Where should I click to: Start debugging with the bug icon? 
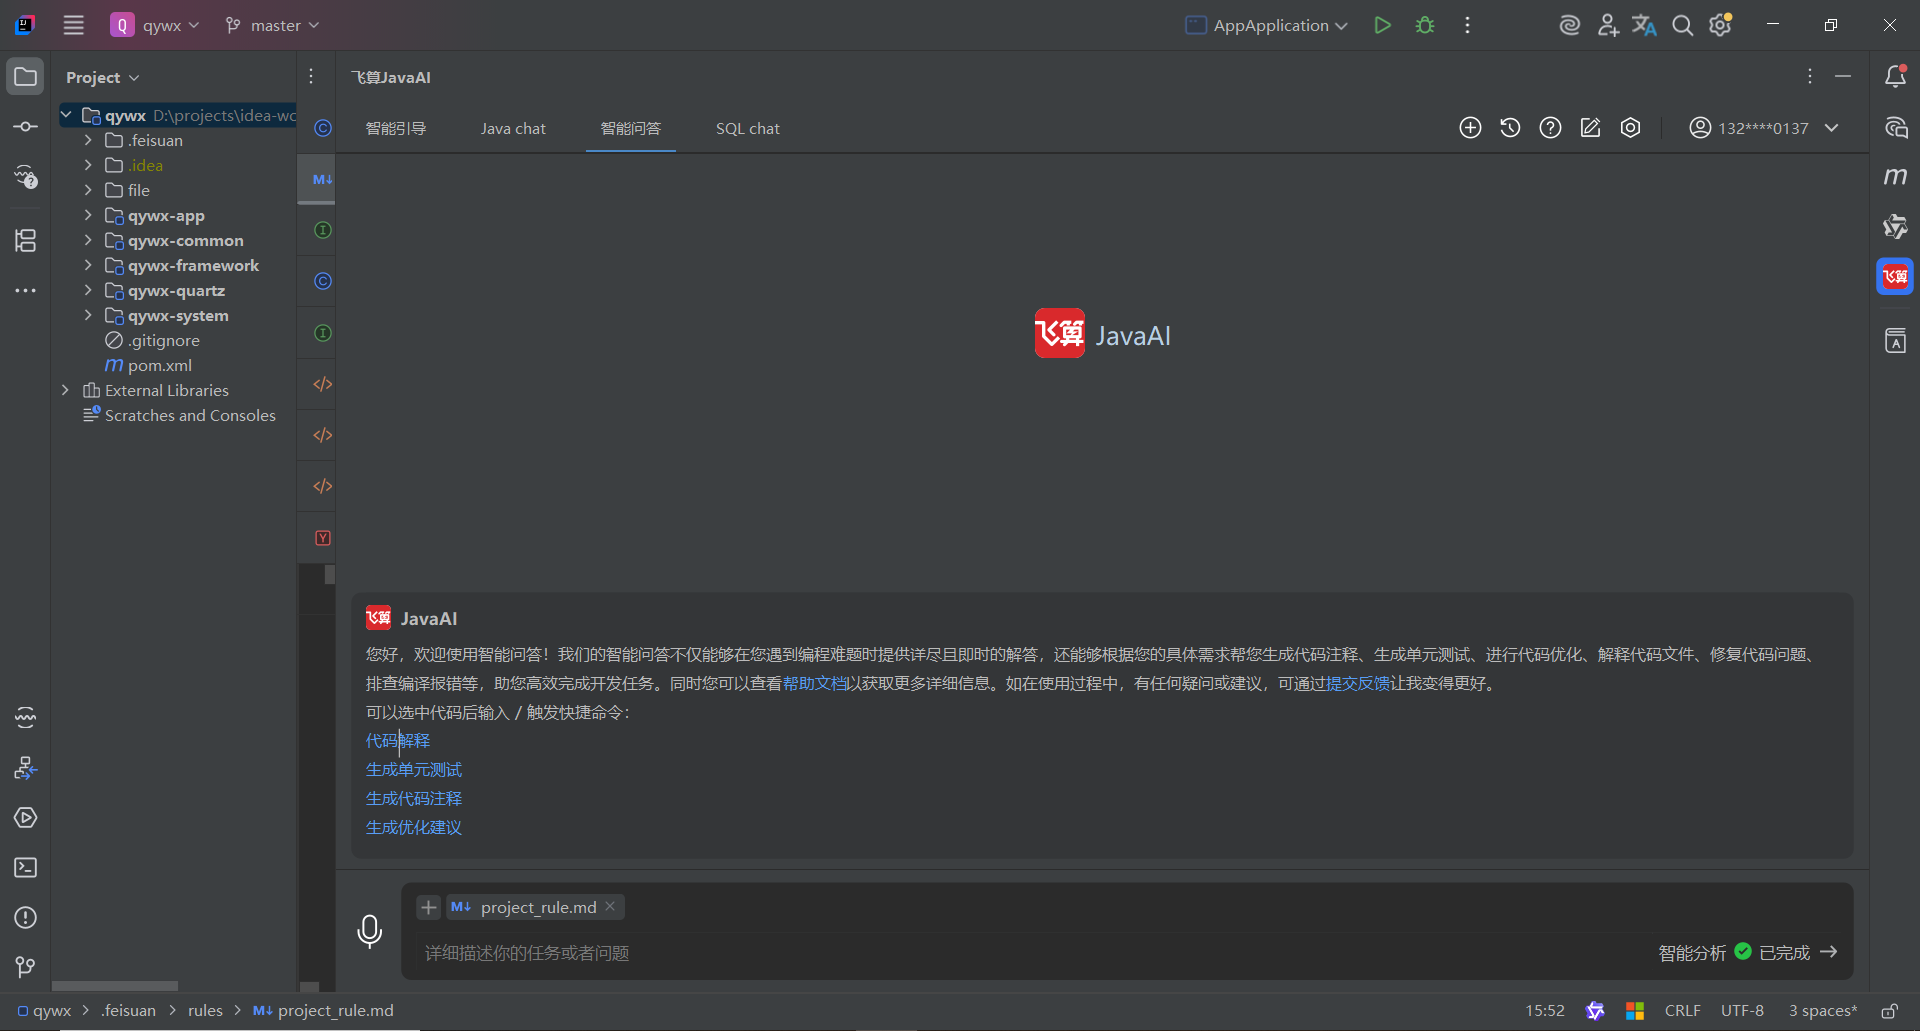coord(1425,25)
